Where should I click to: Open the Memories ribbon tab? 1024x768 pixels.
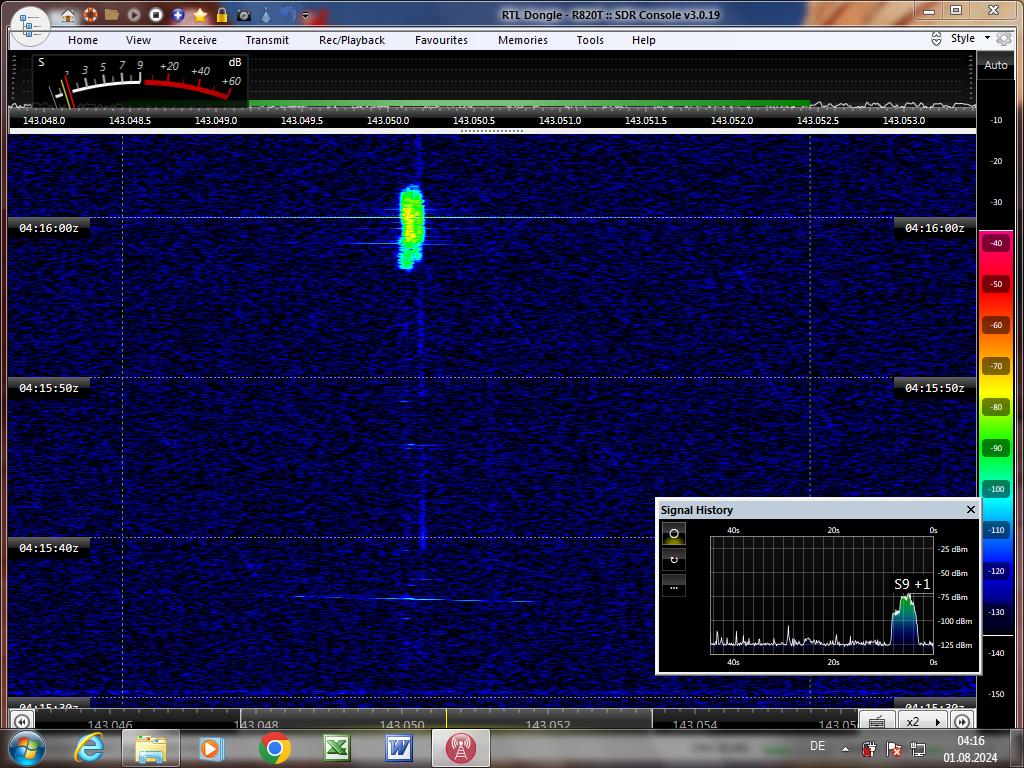click(x=523, y=40)
